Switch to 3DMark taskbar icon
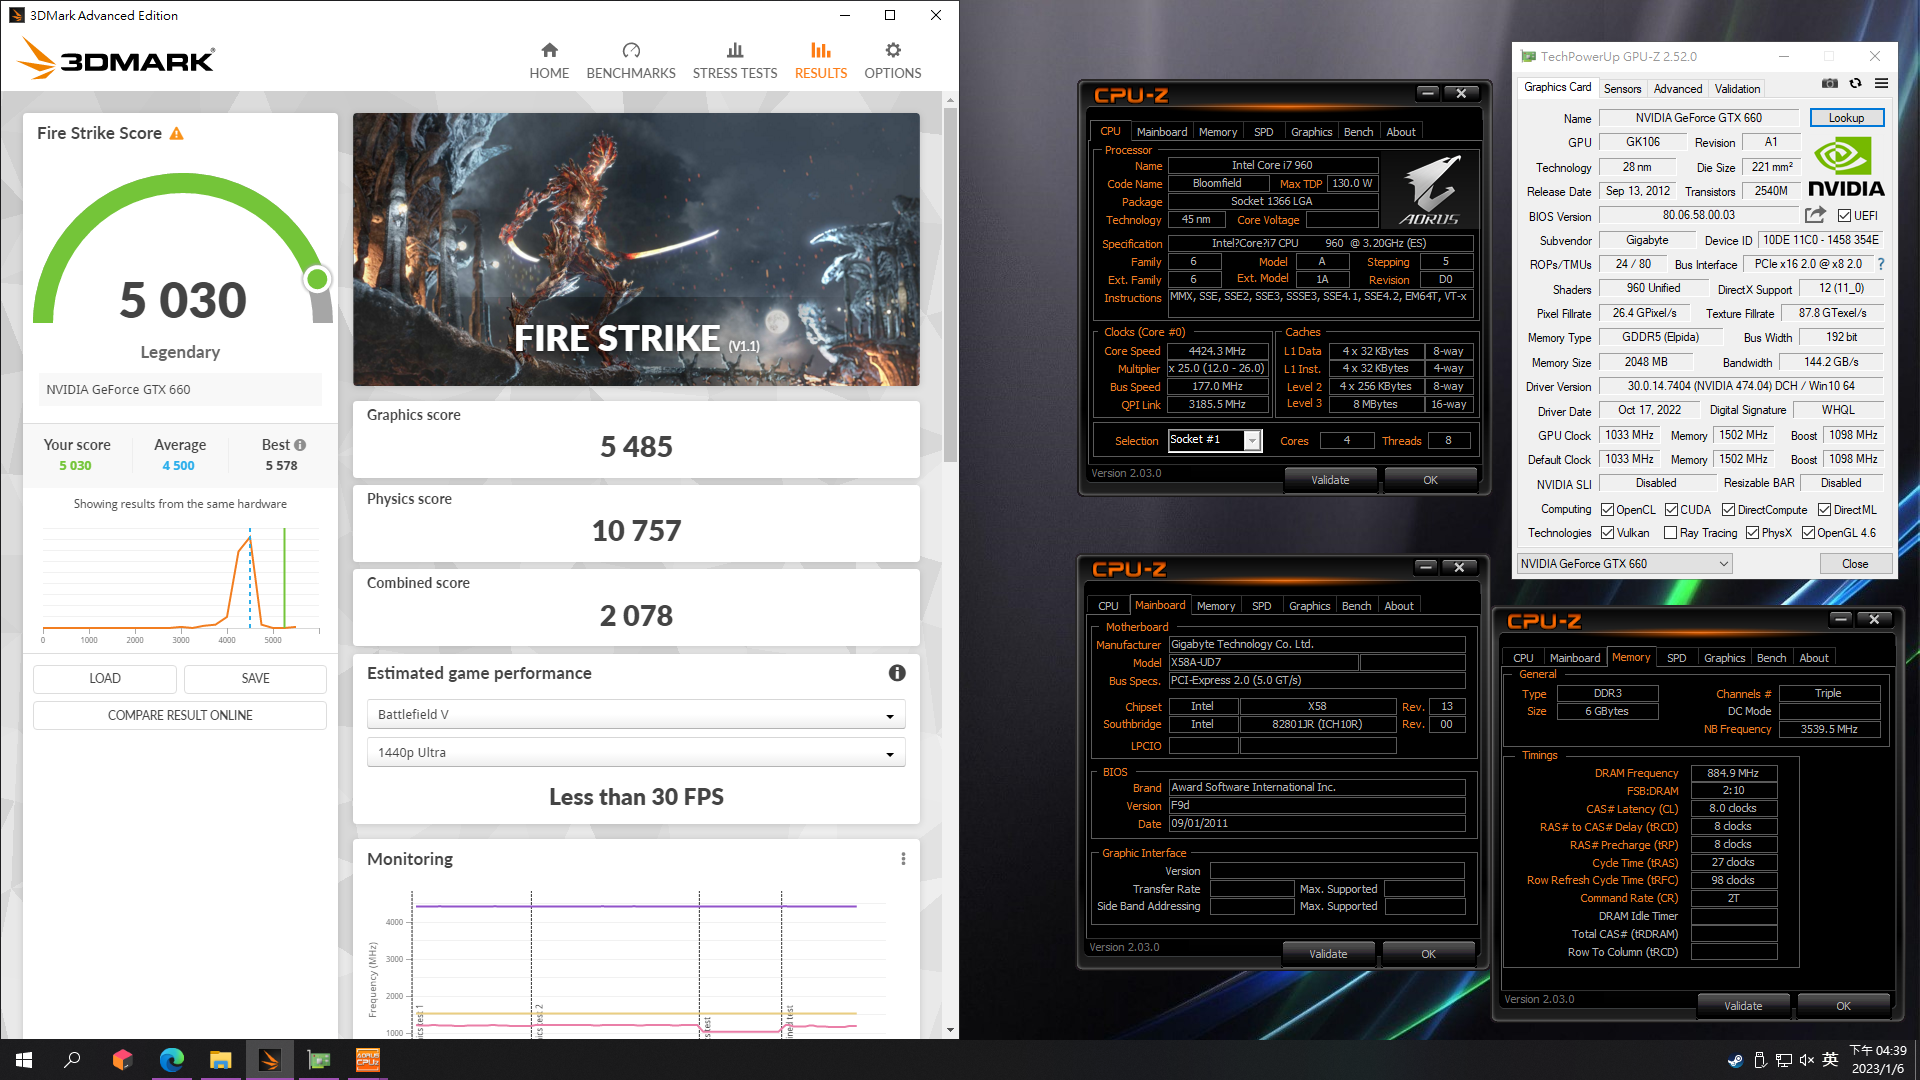1920x1080 pixels. 269,1060
